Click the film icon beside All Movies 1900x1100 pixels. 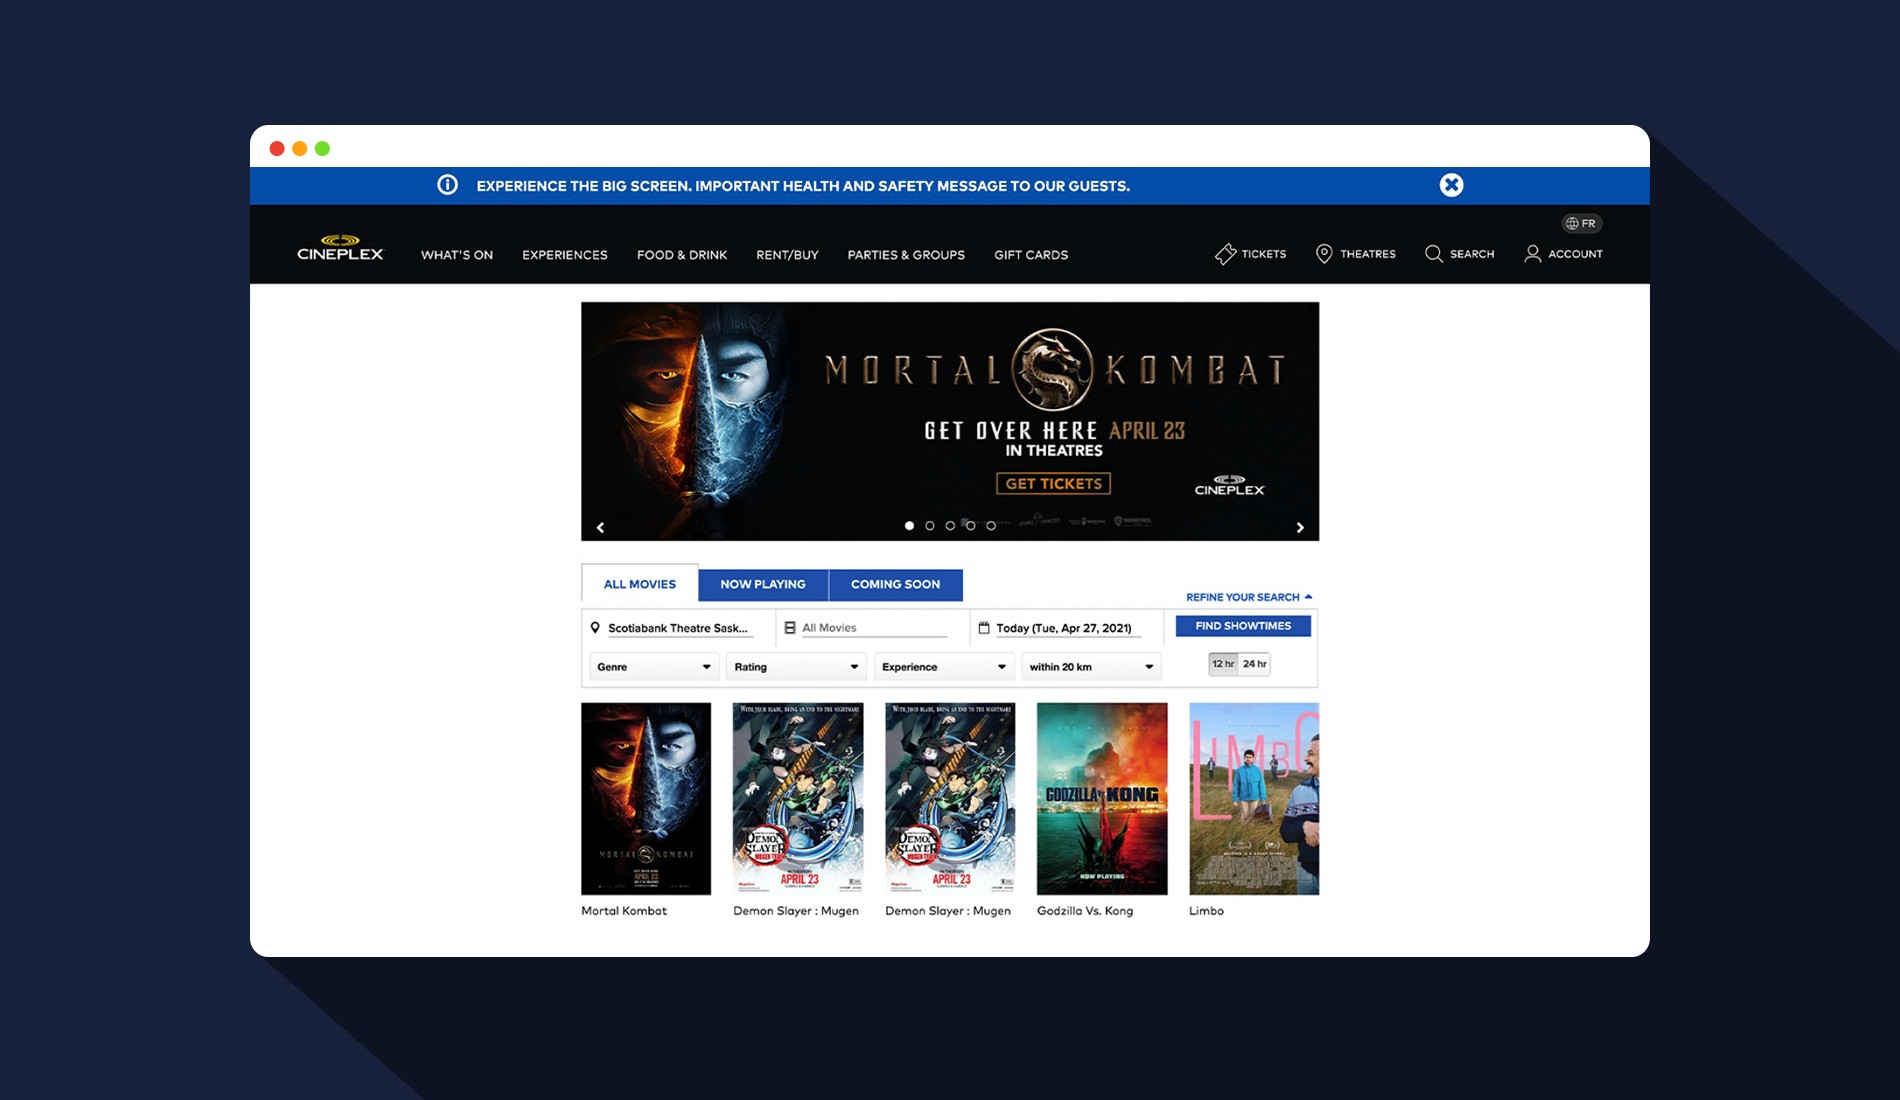click(790, 628)
